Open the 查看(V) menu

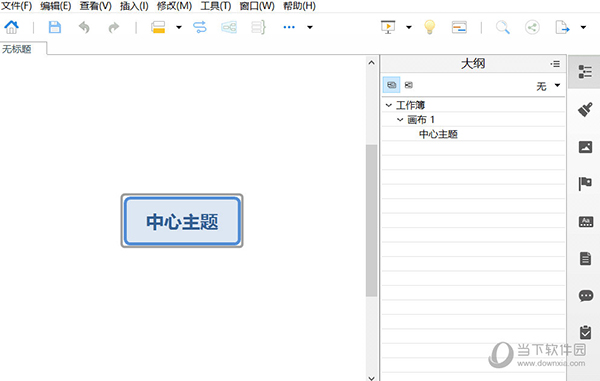coord(95,6)
